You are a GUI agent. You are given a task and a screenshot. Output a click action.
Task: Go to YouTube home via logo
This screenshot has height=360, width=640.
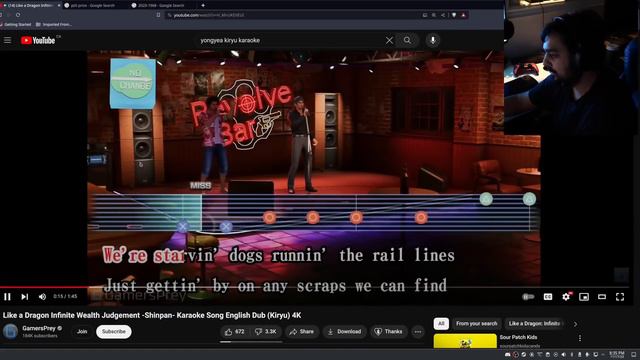[38, 40]
